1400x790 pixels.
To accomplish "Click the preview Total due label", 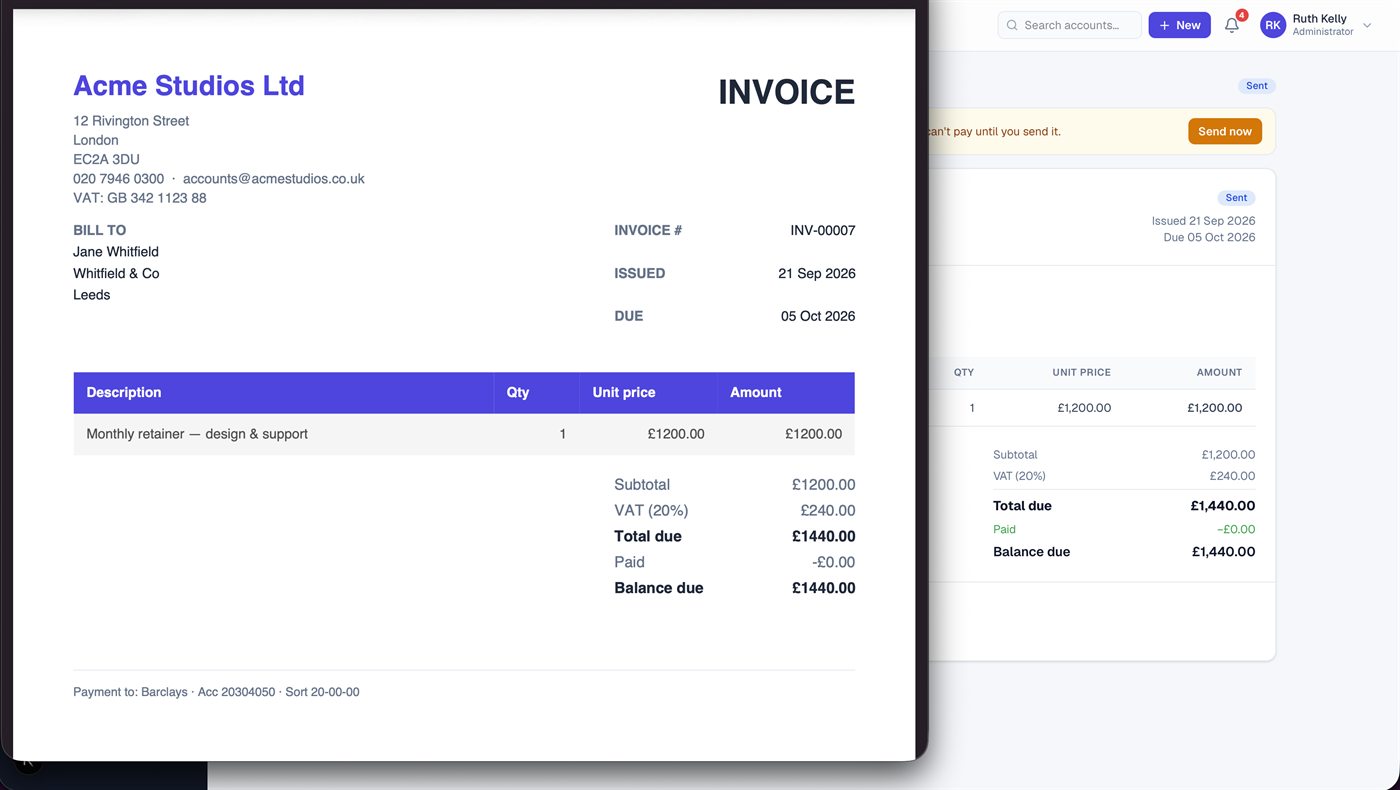I will 648,536.
